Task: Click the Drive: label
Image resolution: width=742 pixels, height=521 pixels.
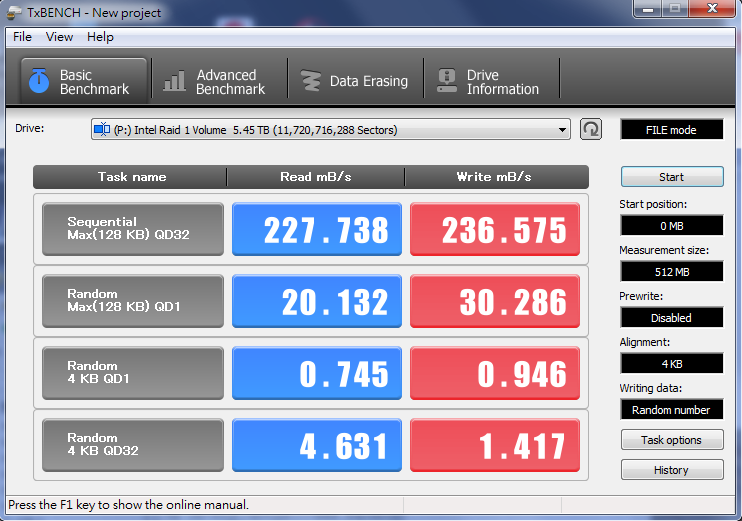Action: coord(30,128)
